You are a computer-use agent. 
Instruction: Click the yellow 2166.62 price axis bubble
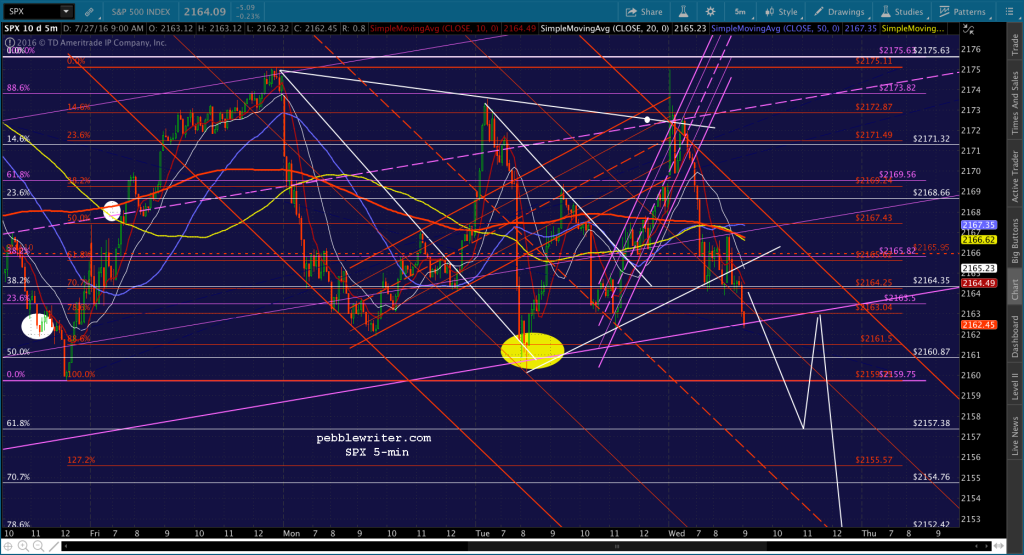click(x=978, y=240)
